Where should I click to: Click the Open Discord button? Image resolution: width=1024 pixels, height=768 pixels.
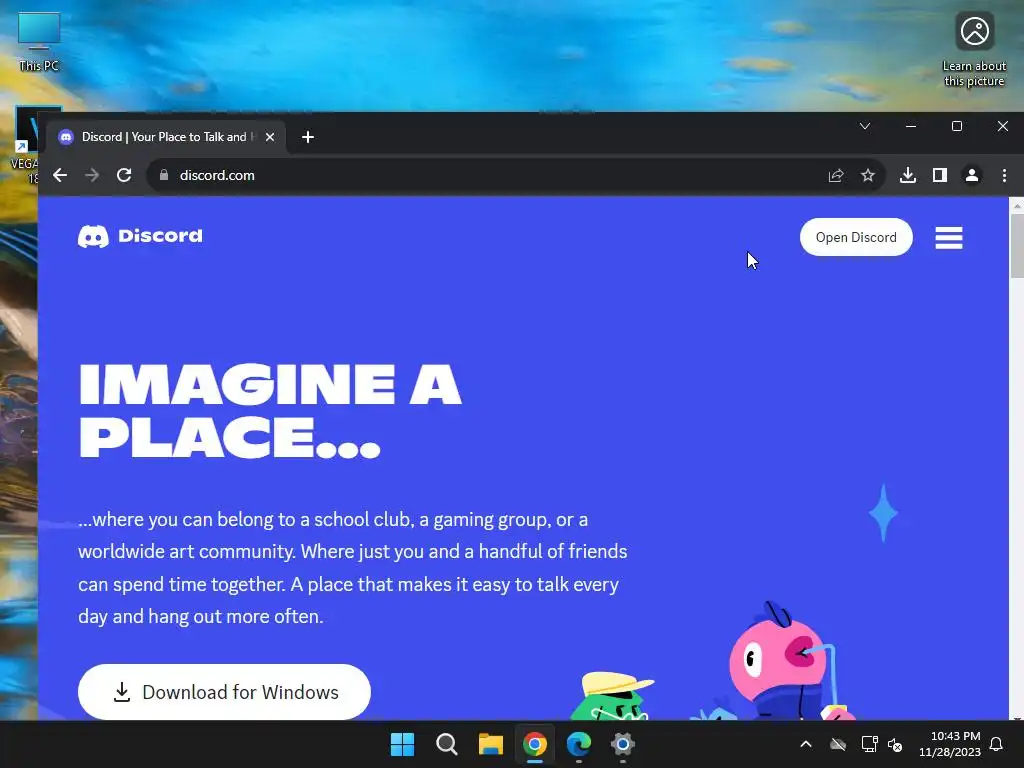pos(856,237)
